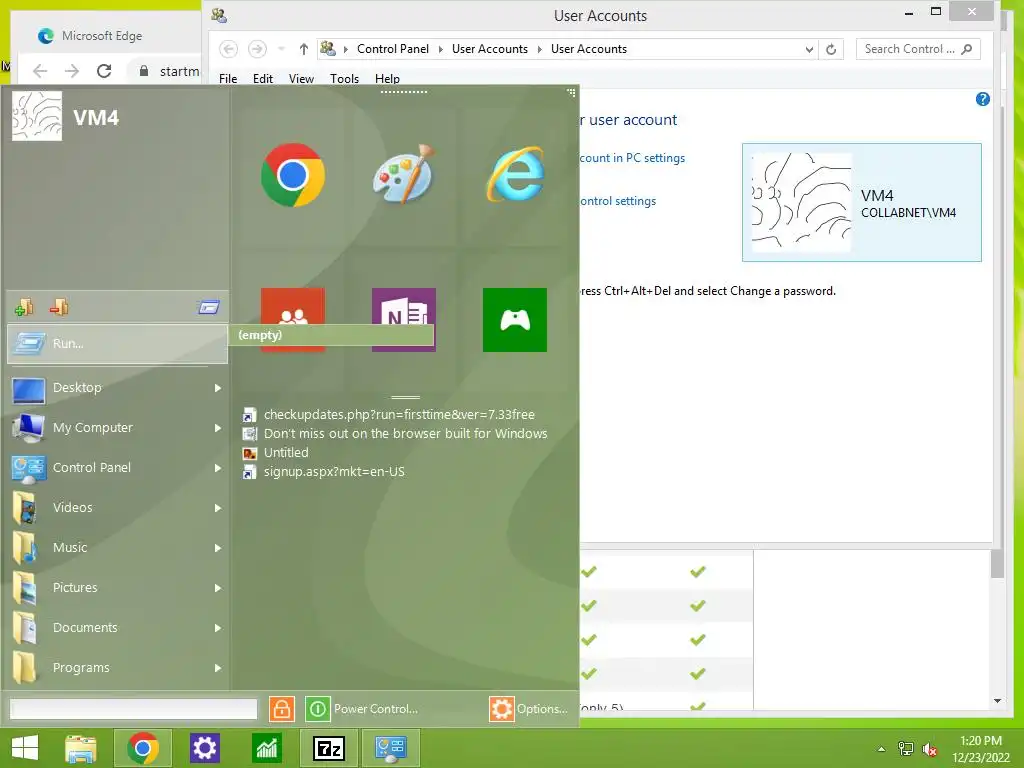Open recent item Untitled

286,453
